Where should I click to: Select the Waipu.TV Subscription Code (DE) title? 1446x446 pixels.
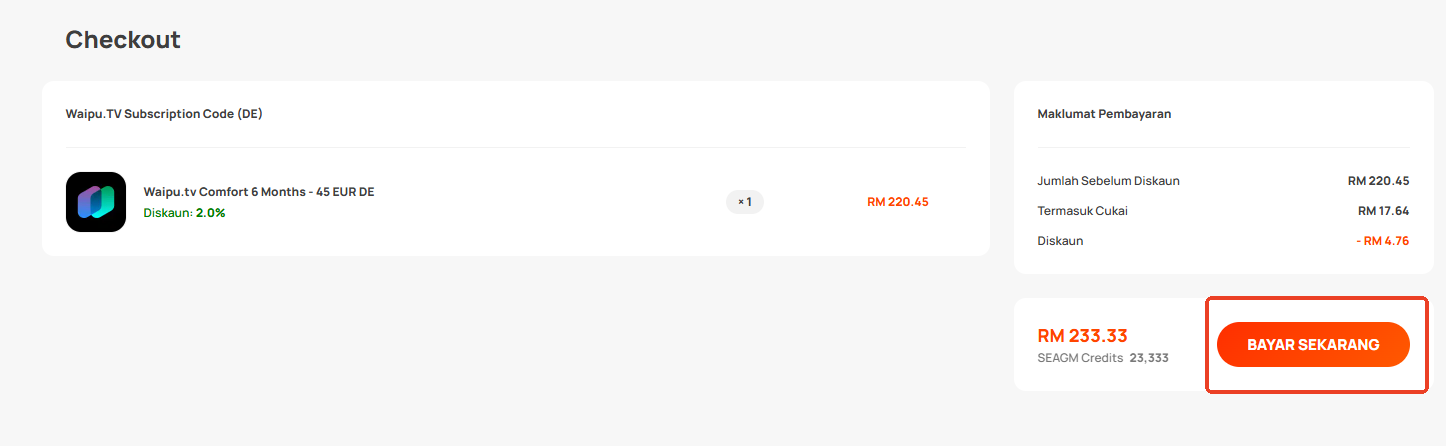tap(164, 114)
